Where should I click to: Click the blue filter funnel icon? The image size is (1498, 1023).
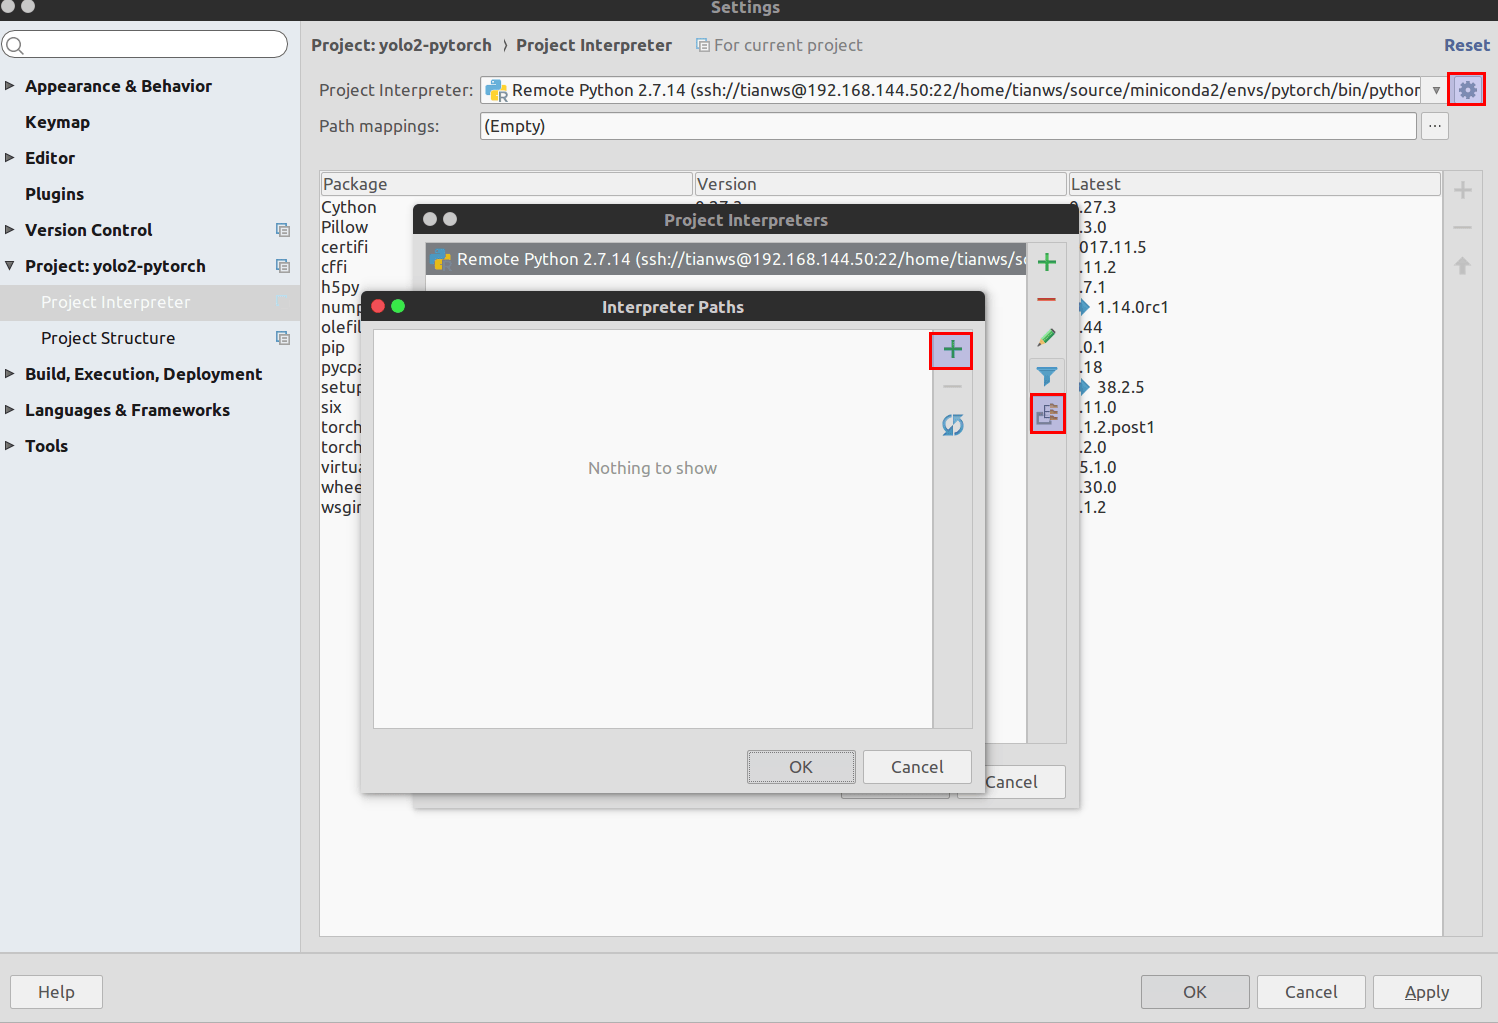[1046, 376]
